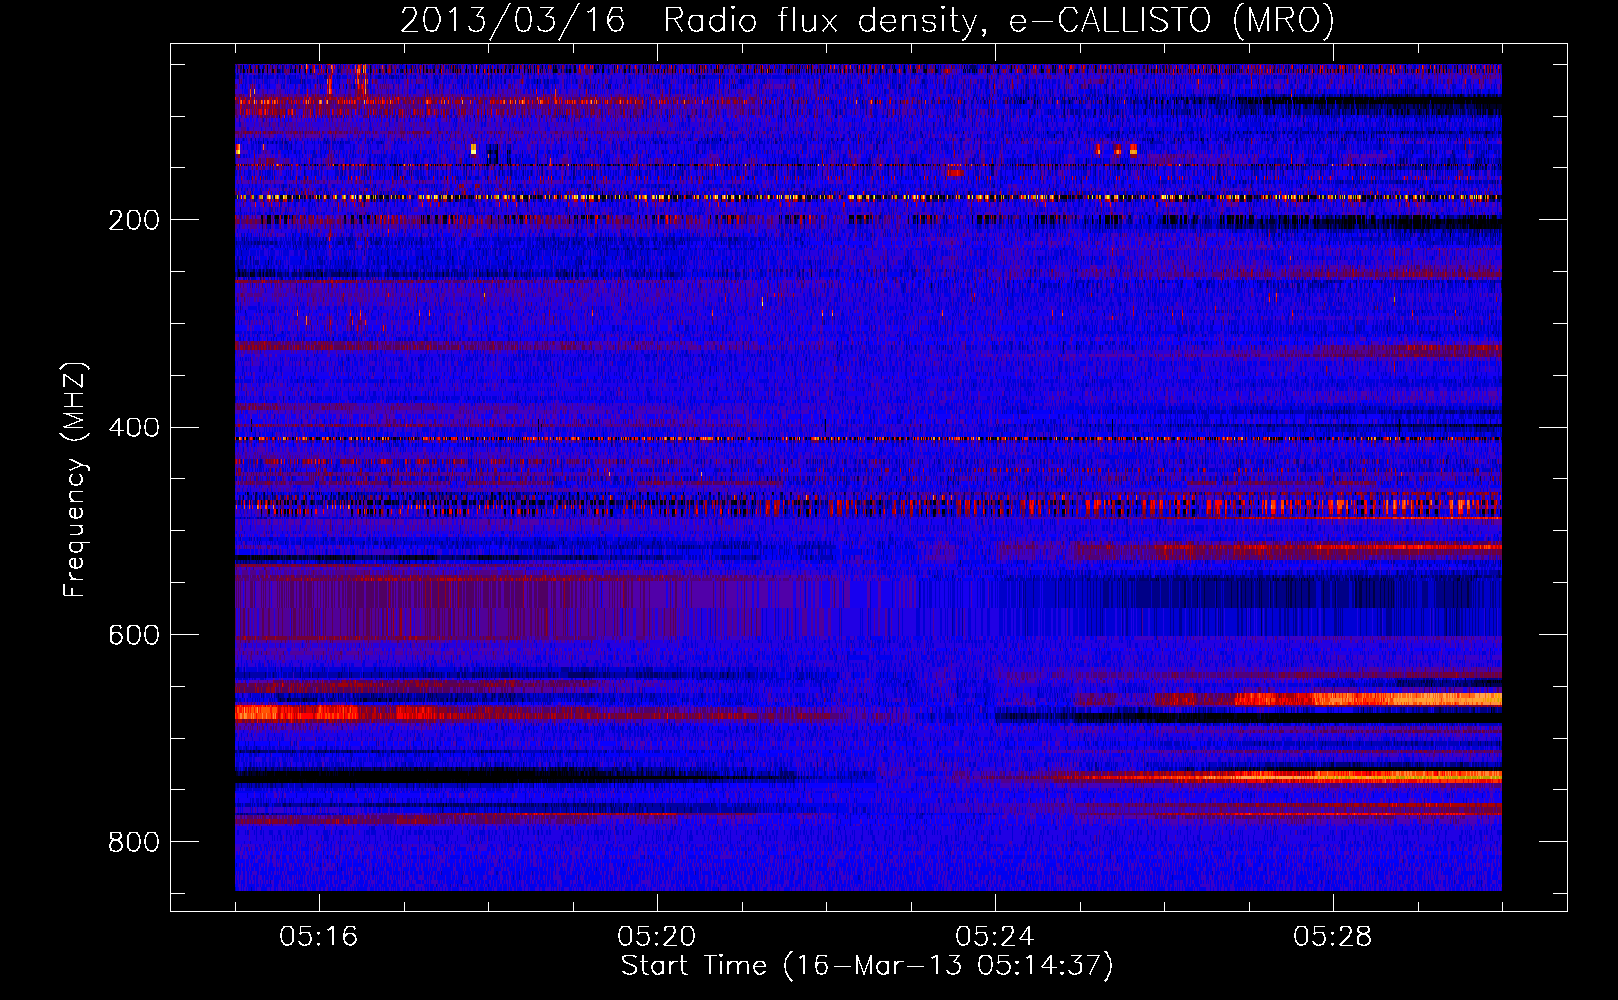This screenshot has width=1618, height=1000.
Task: Click the 05:20 time tick label
Action: (657, 937)
